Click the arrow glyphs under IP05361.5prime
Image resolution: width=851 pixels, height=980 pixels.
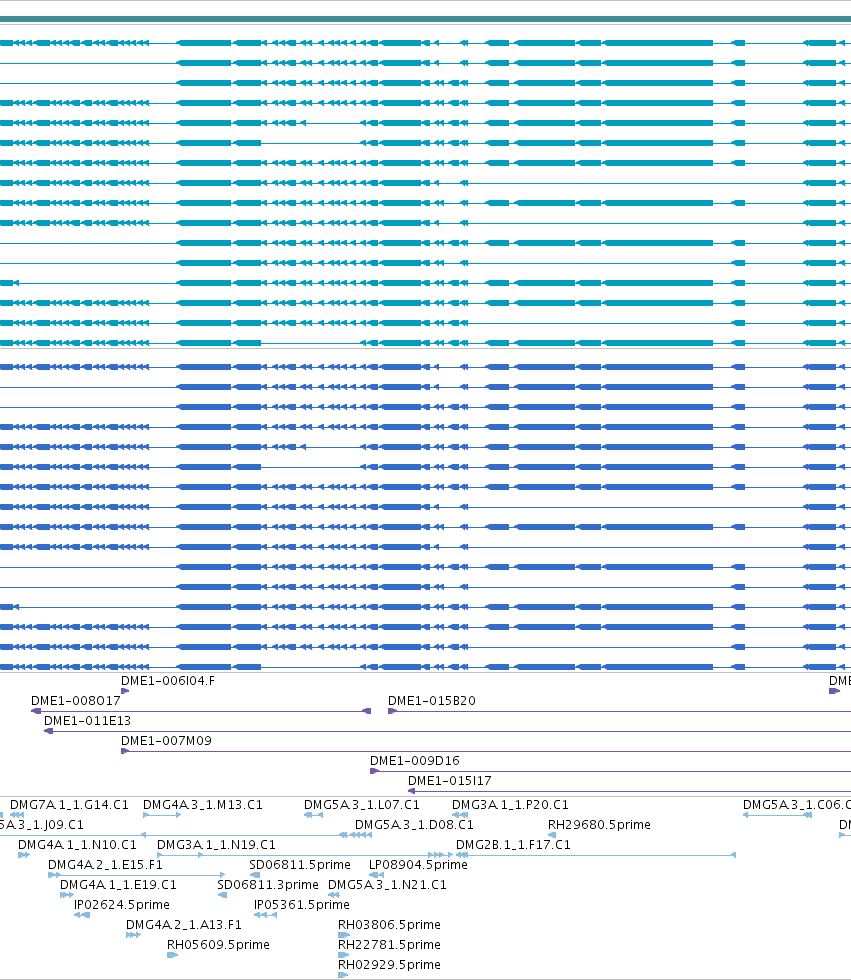[x=266, y=915]
